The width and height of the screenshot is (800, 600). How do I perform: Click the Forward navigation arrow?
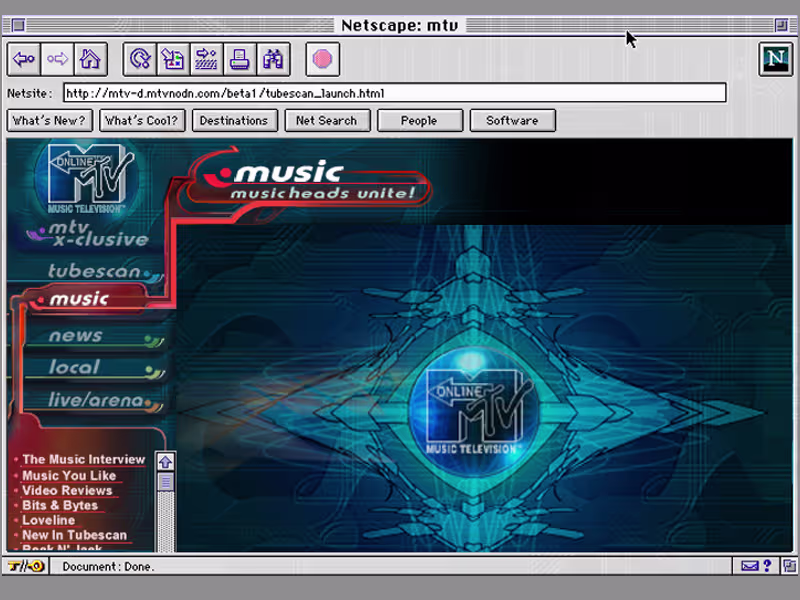point(57,59)
